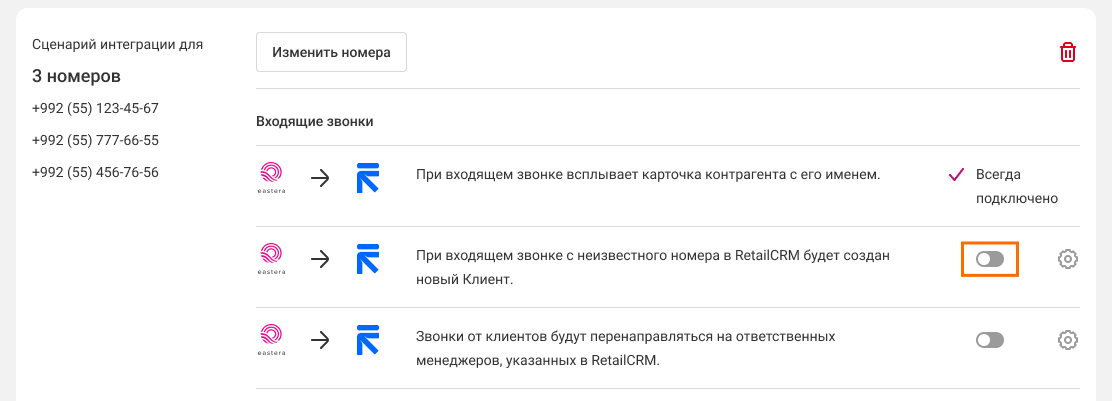This screenshot has width=1112, height=401.
Task: Click the Всегда подключено status text
Action: pos(1016,186)
